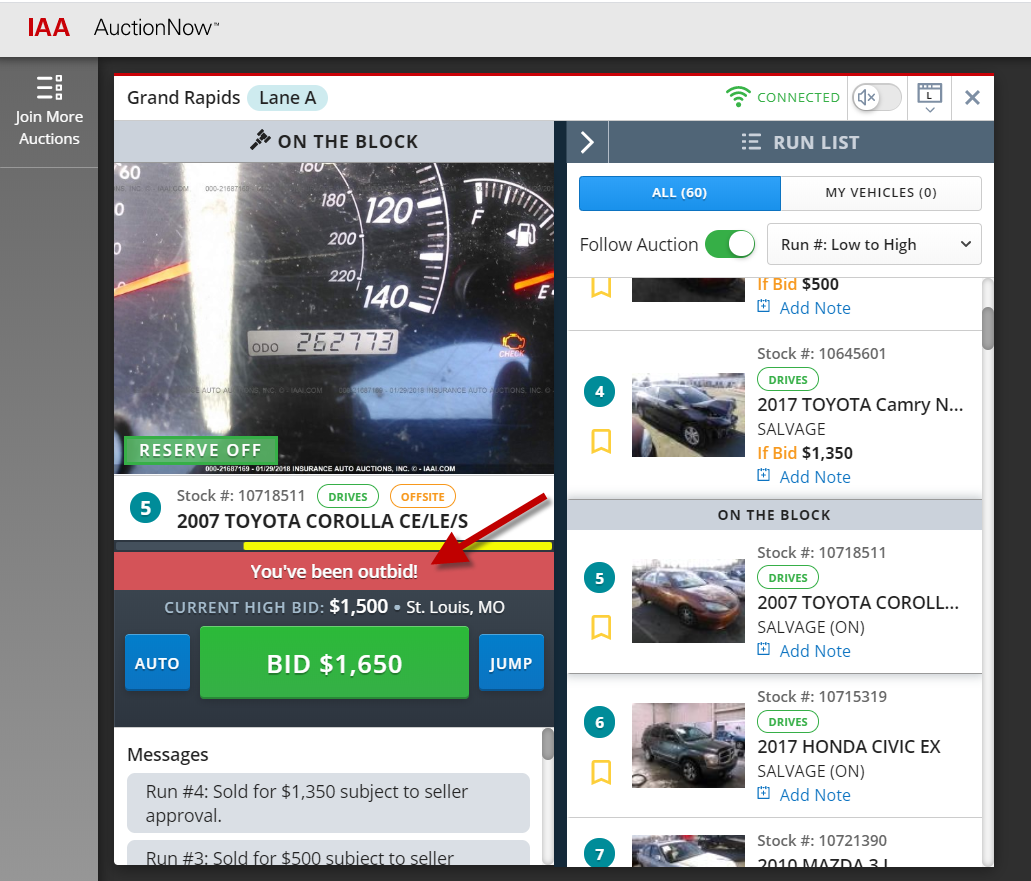Click the RESERVE OFF label
Screen dimensions: 1031x881
[x=201, y=450]
